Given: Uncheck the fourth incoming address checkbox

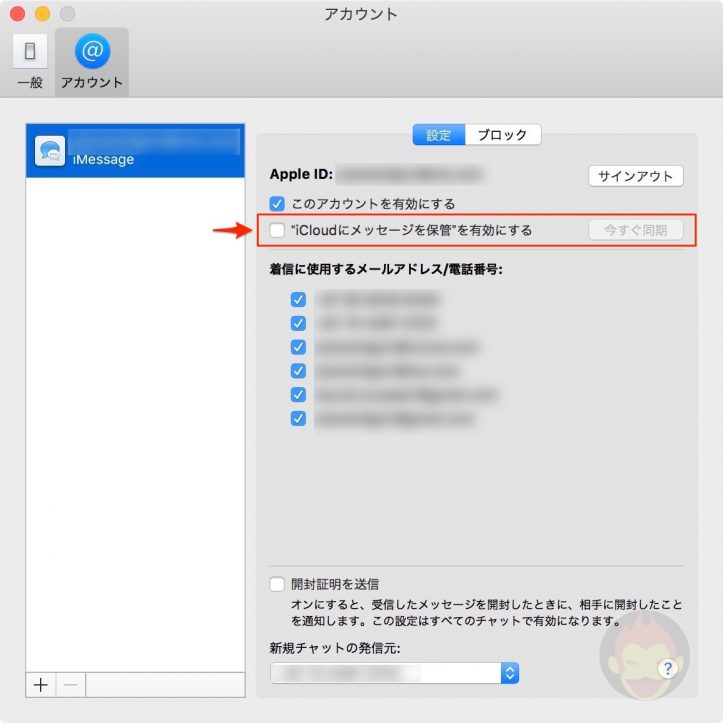Looking at the screenshot, I should [x=298, y=371].
